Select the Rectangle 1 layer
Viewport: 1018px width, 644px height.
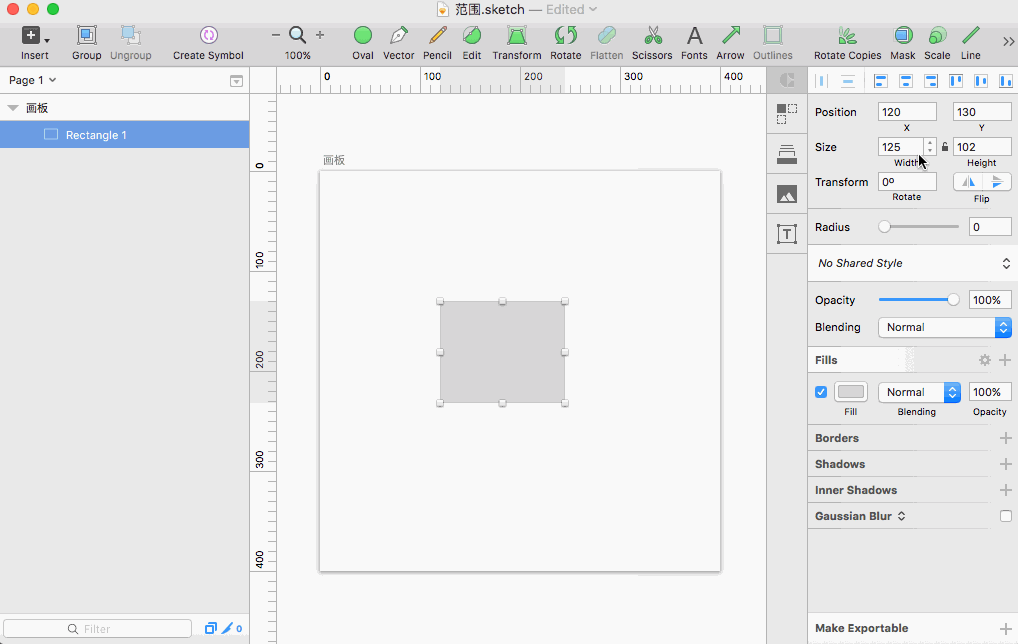[x=125, y=134]
